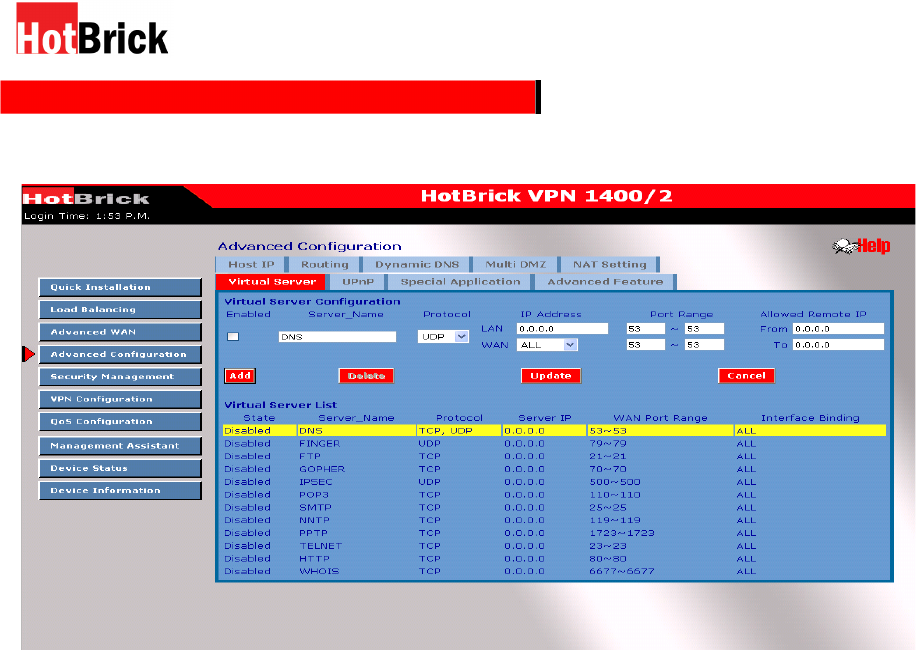Click the HotBrick logo in header
This screenshot has height=650, width=916.
coord(86,199)
